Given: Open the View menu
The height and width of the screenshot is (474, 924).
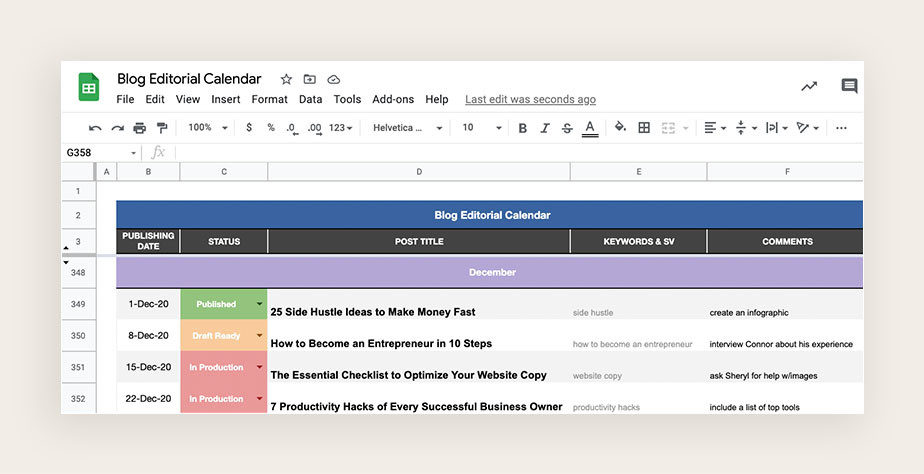Looking at the screenshot, I should coord(187,99).
